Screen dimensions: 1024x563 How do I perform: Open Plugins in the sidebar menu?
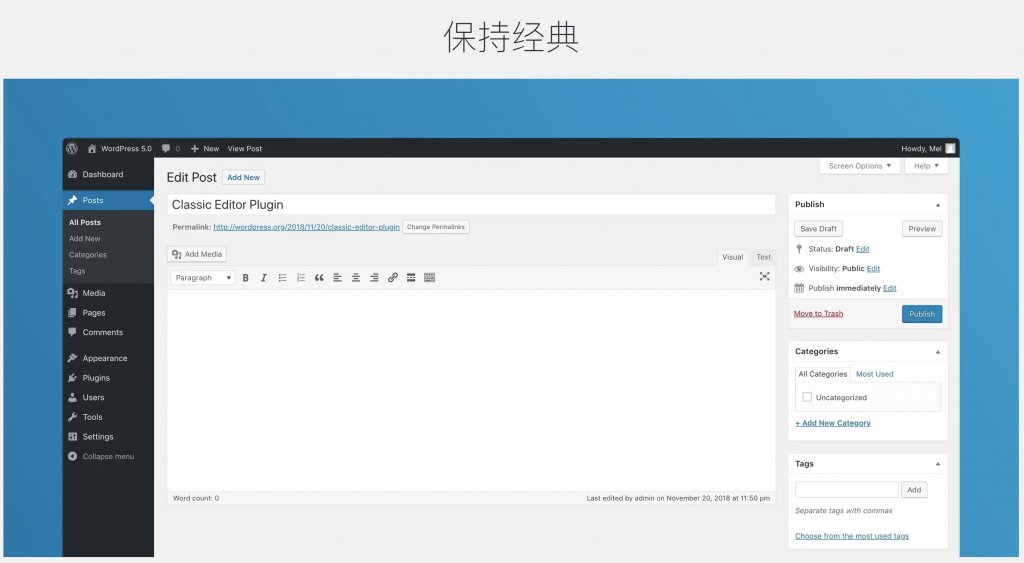tap(96, 378)
